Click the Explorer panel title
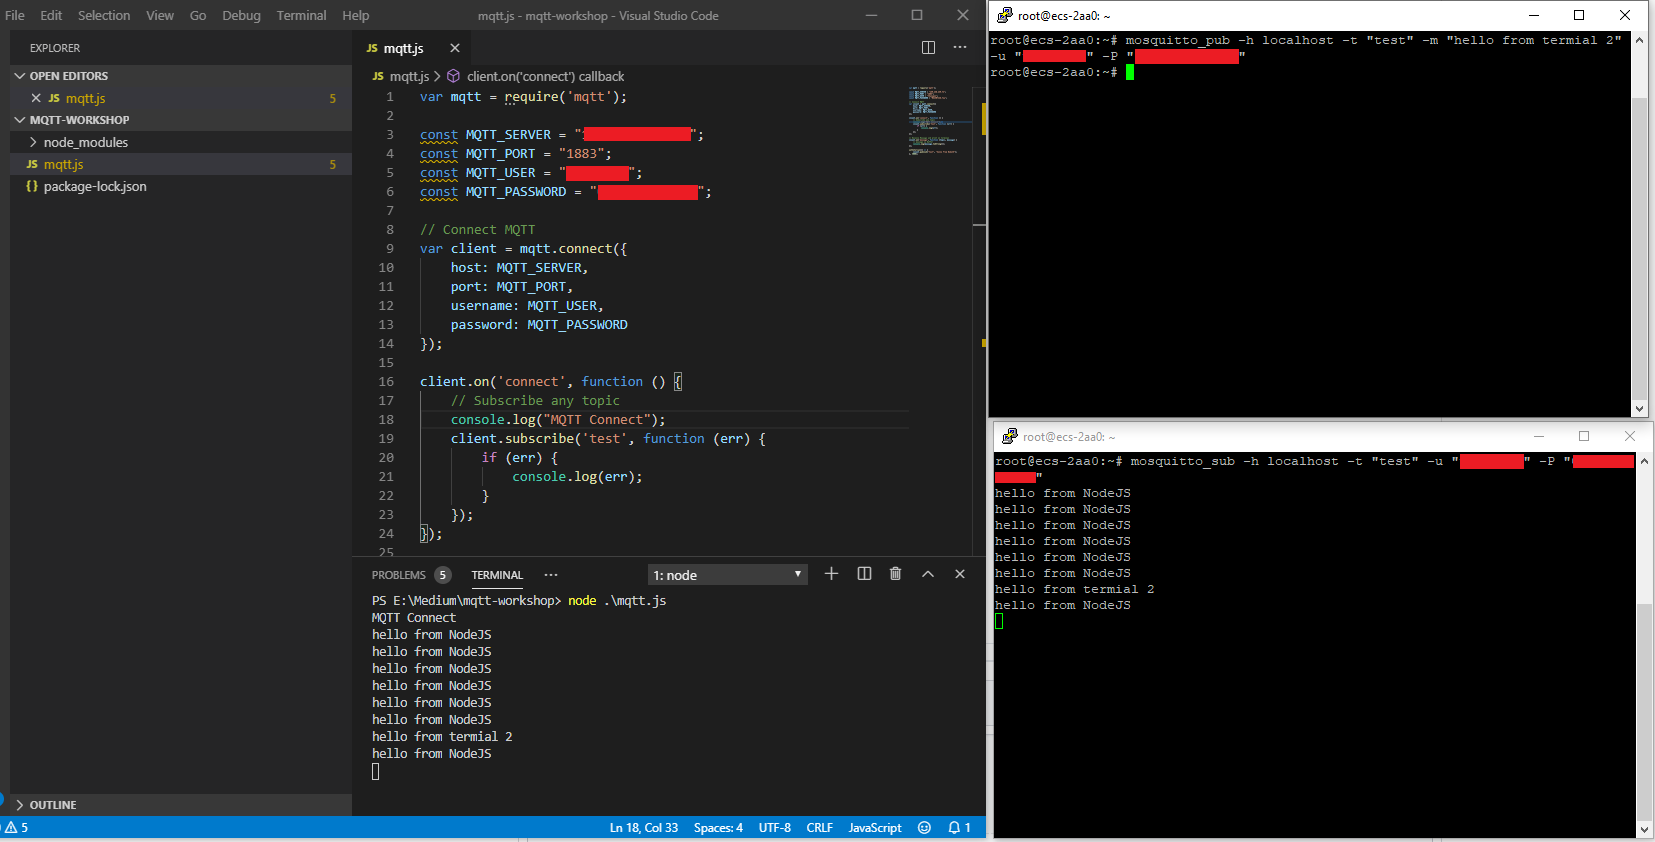The image size is (1655, 842). click(55, 48)
